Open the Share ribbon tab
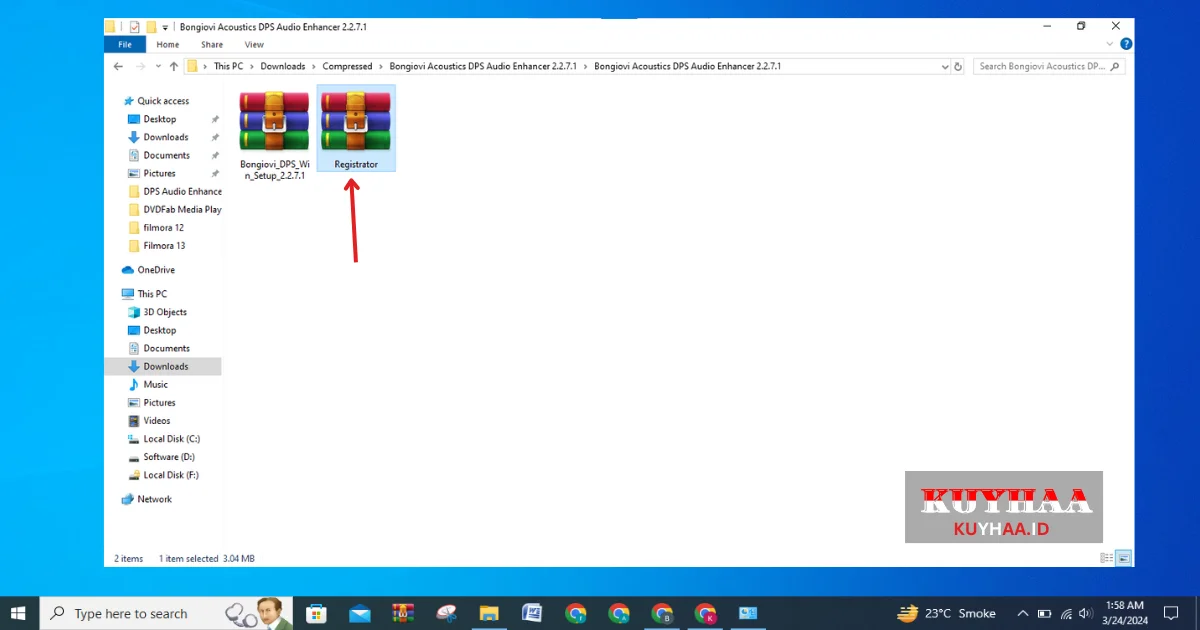1200x630 pixels. click(x=212, y=44)
